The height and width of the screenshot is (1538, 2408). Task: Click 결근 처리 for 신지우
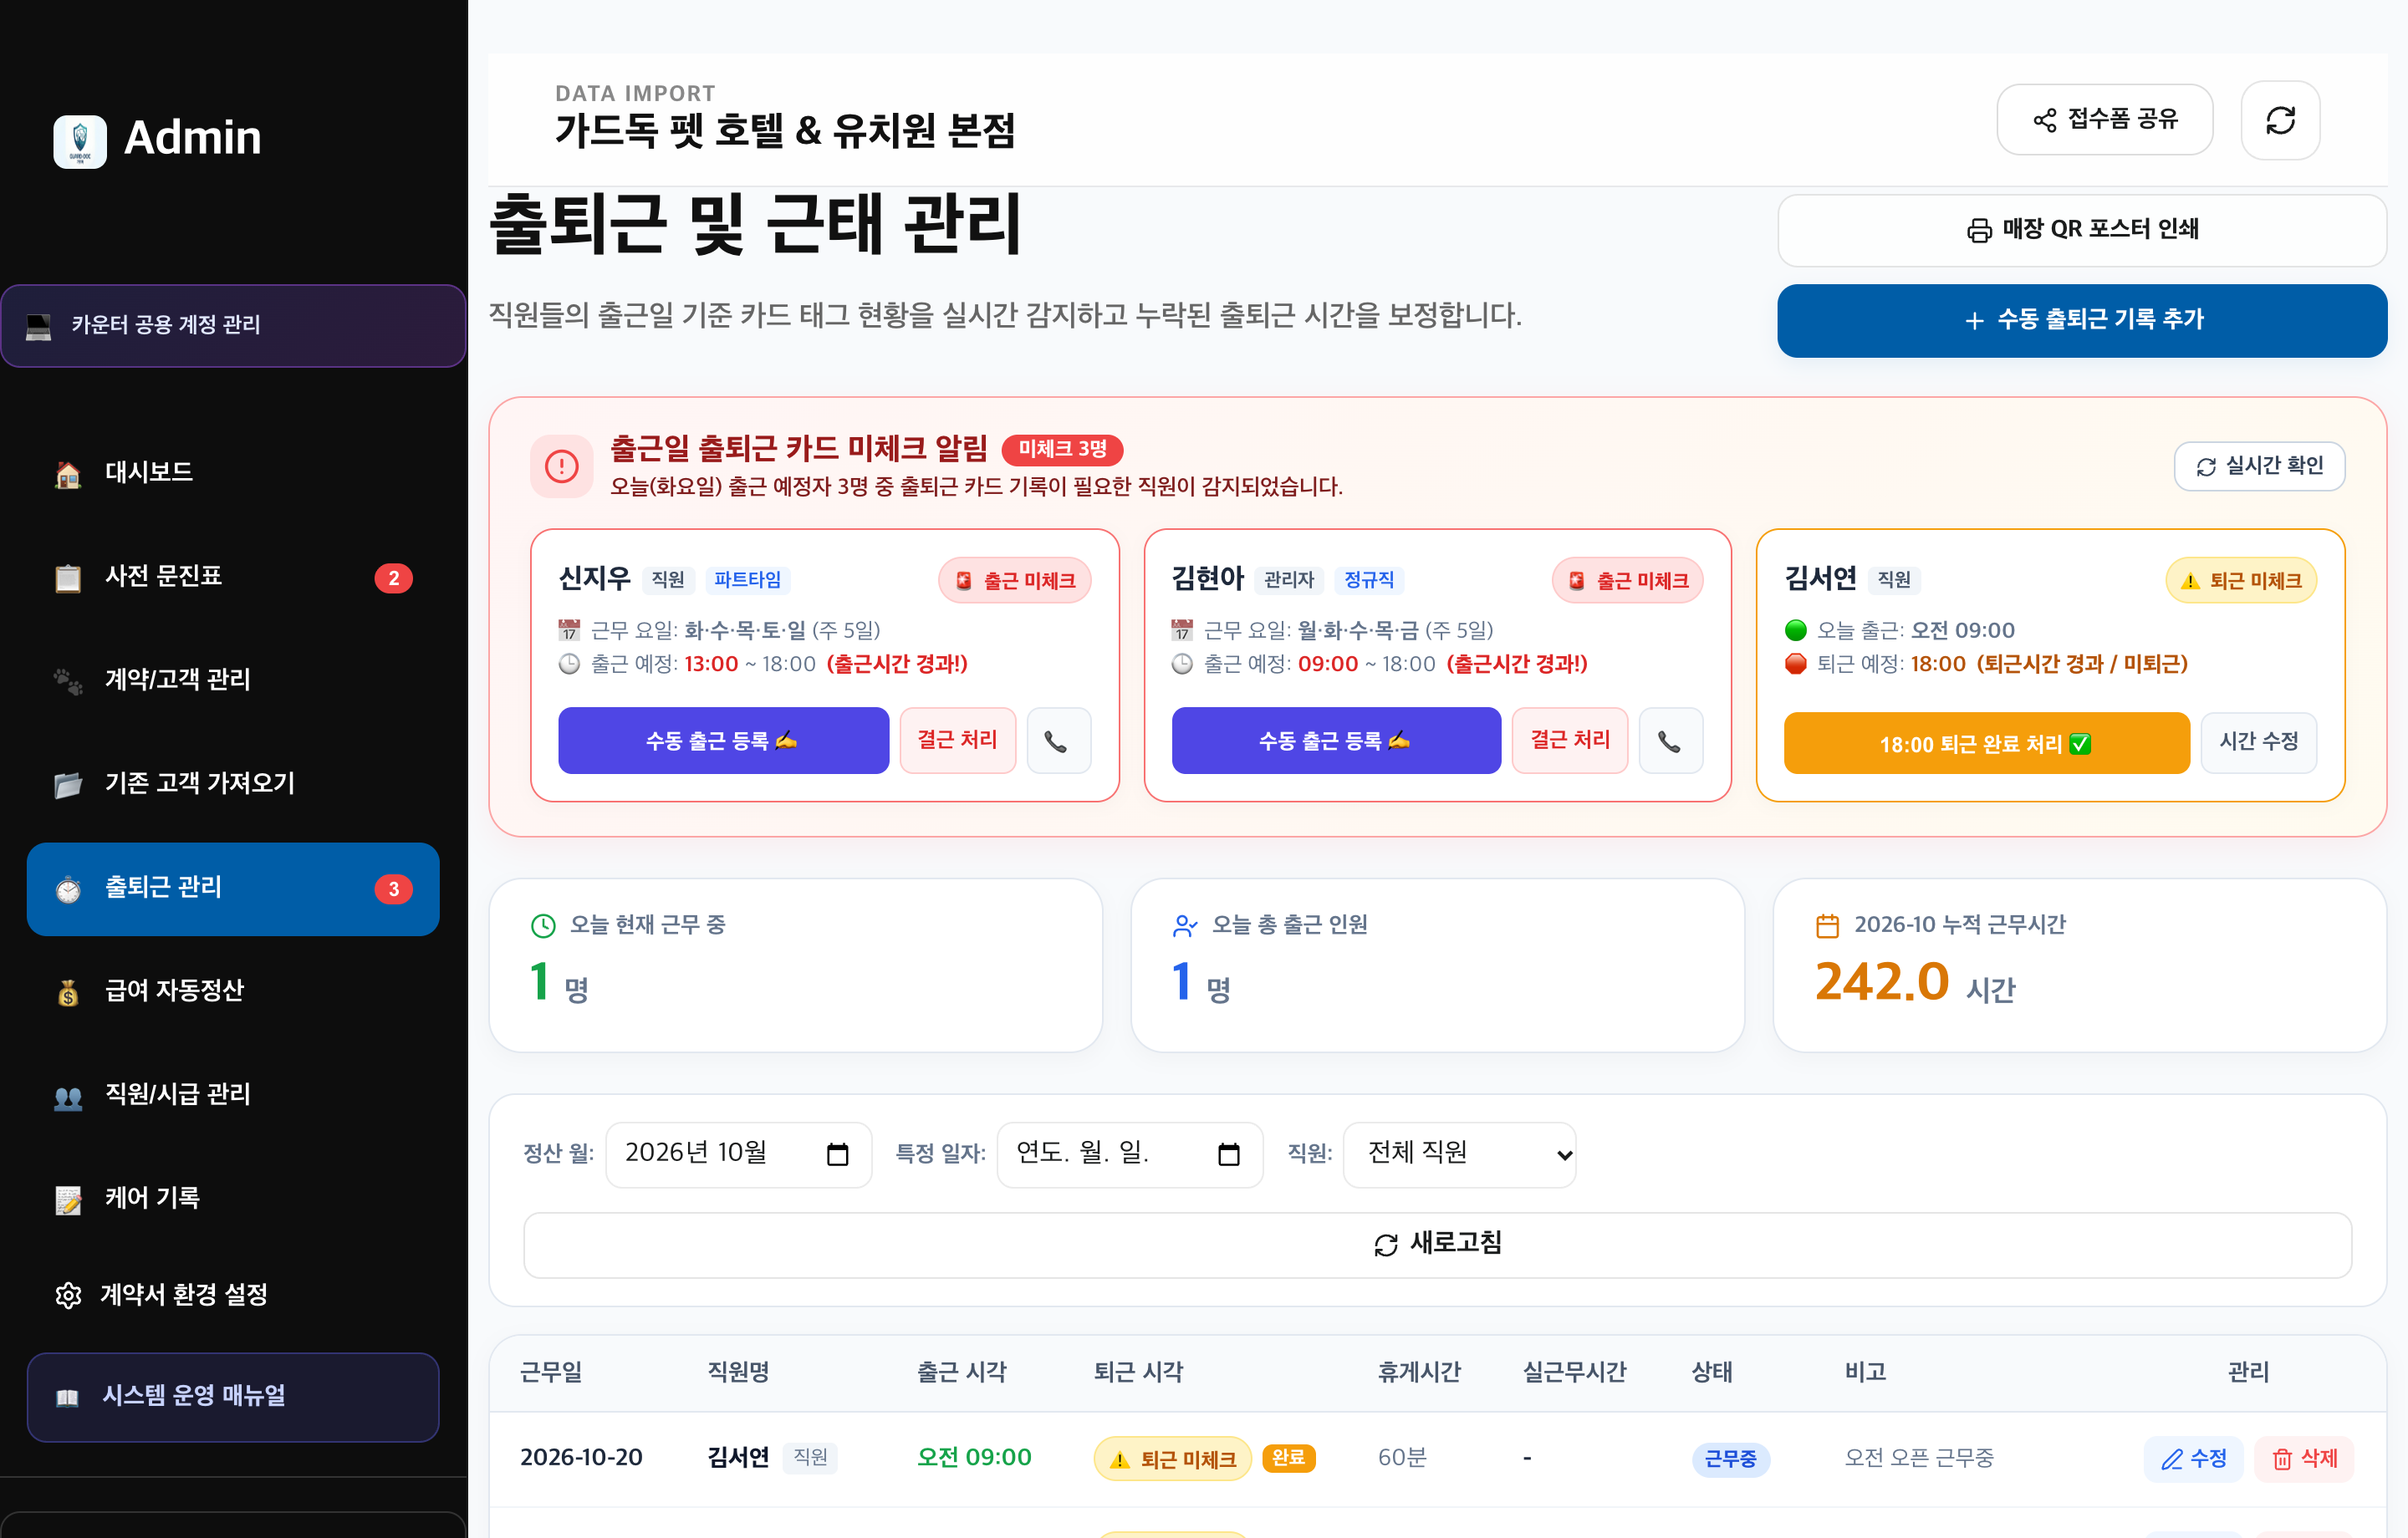coord(957,741)
